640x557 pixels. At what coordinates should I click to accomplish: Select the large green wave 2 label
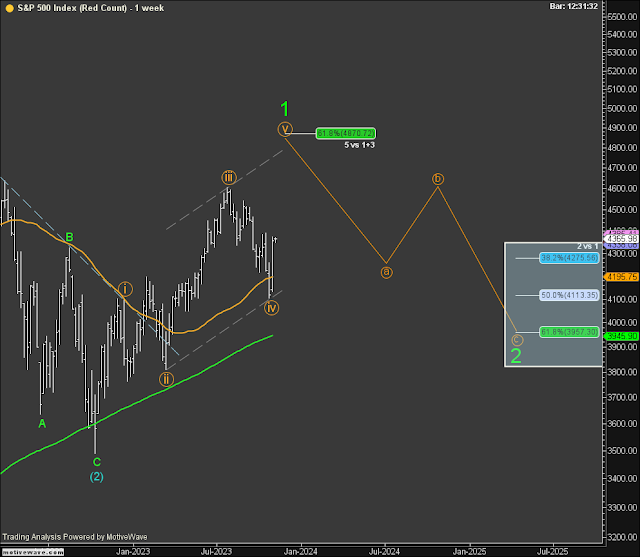516,356
